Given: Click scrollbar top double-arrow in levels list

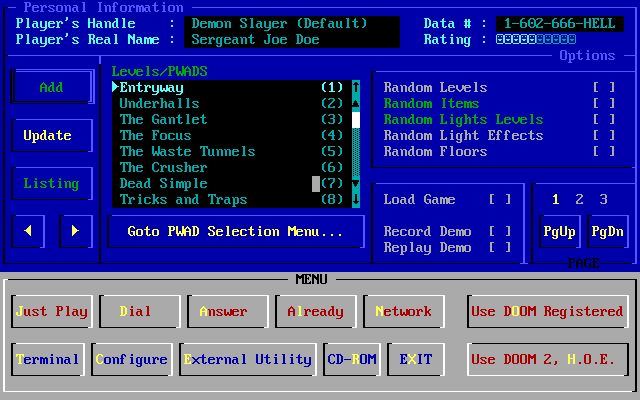Looking at the screenshot, I should (x=356, y=87).
